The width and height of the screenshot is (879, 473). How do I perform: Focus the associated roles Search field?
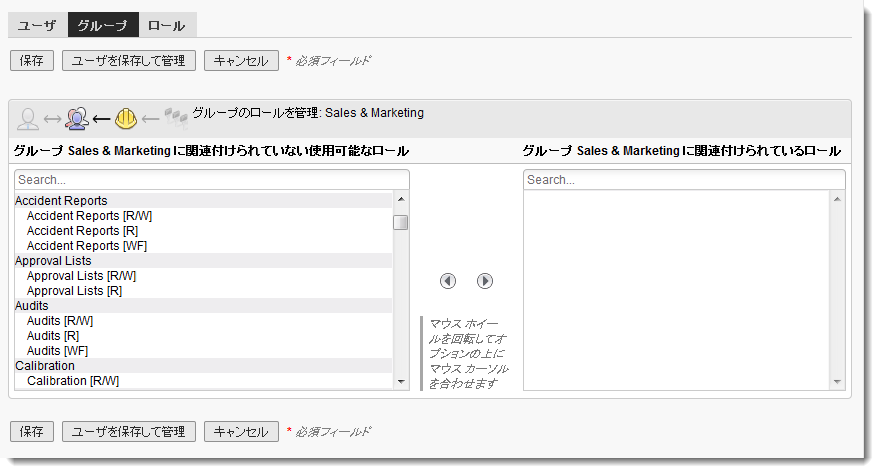[x=684, y=180]
